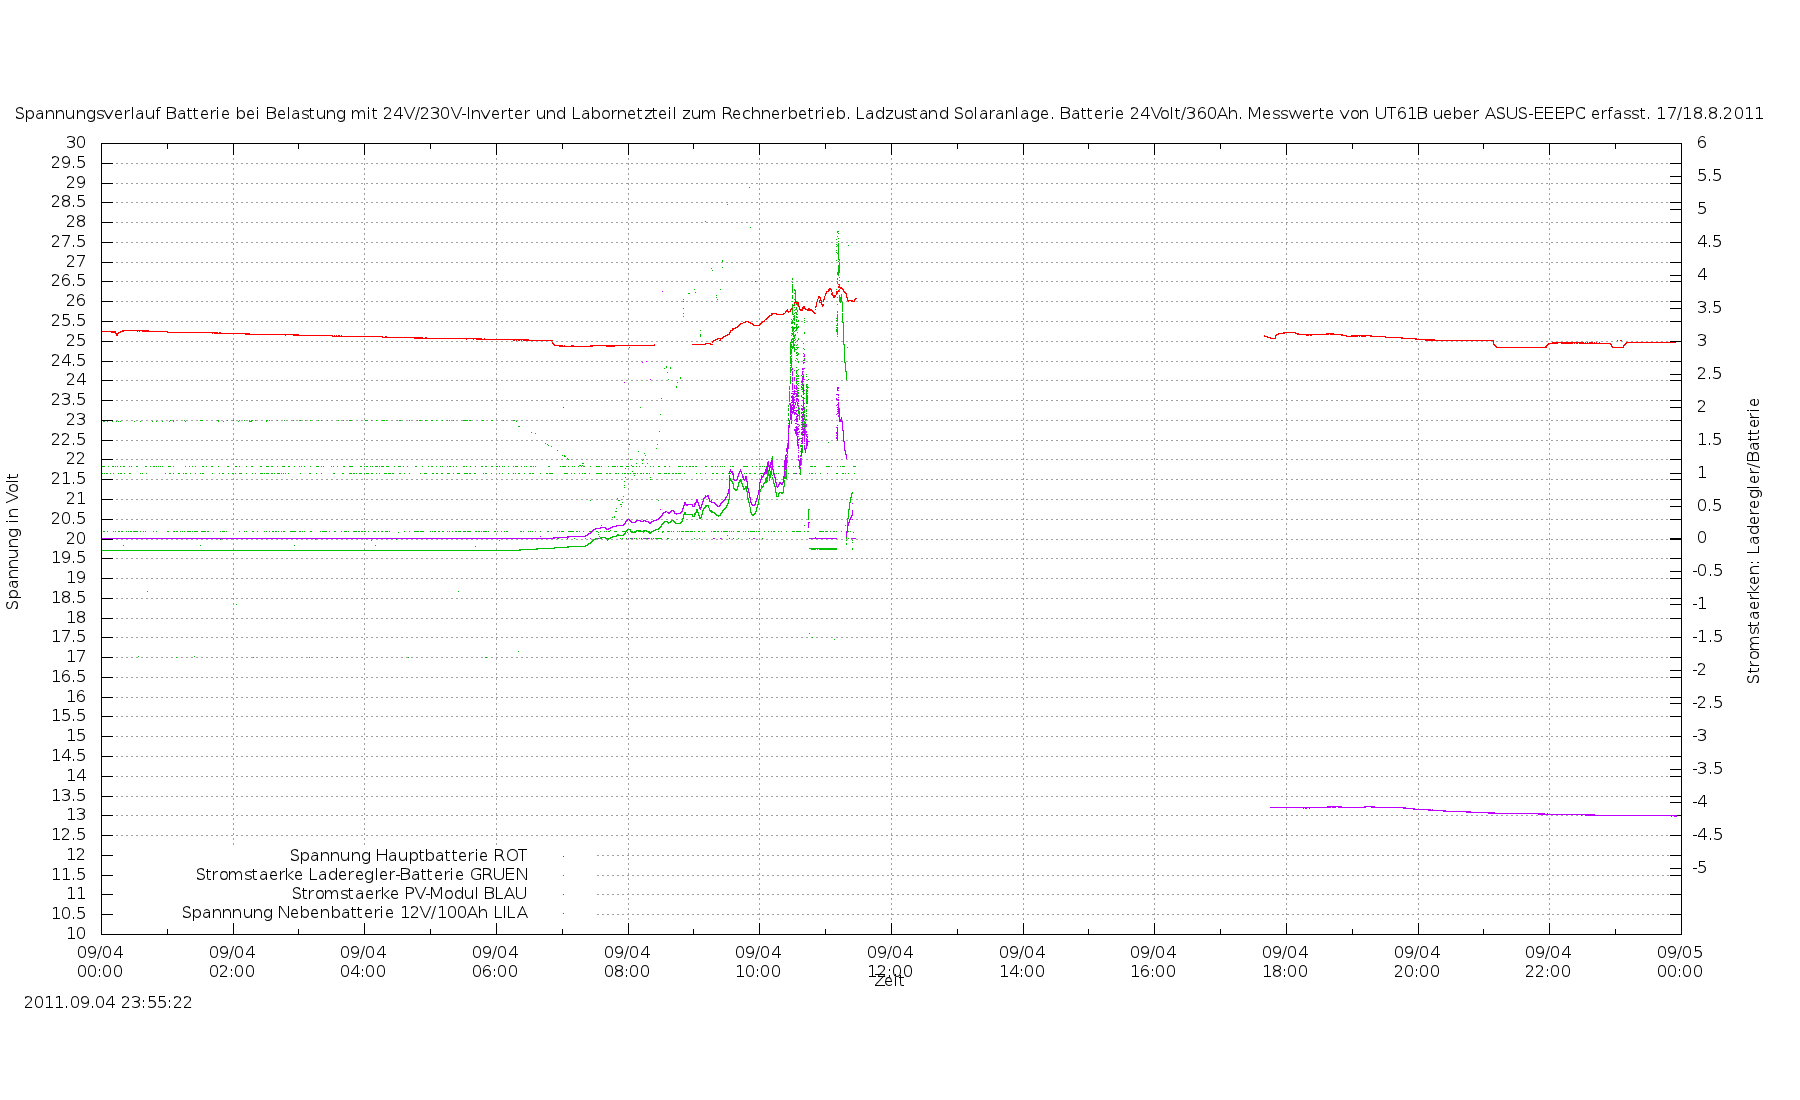Click the chart title text at top
Viewport: 1800px width, 1100px height.
pos(889,114)
